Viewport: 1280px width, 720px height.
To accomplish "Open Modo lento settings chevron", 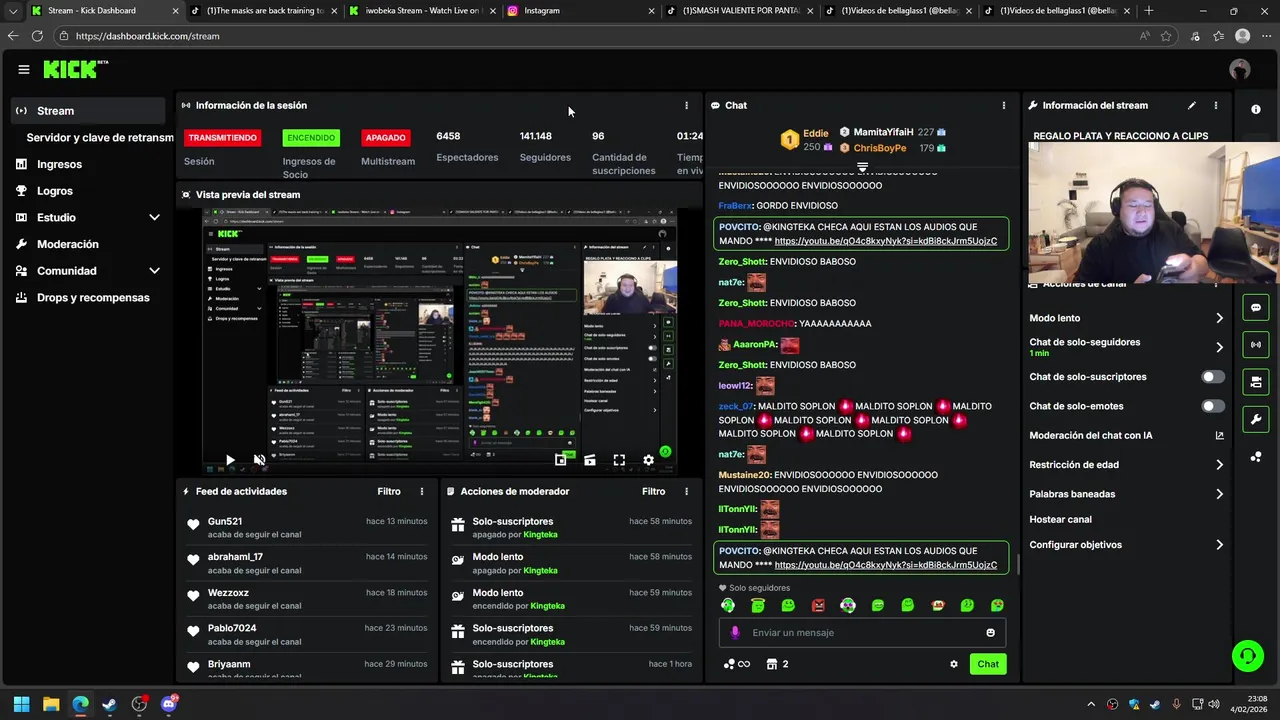I will [x=1219, y=318].
